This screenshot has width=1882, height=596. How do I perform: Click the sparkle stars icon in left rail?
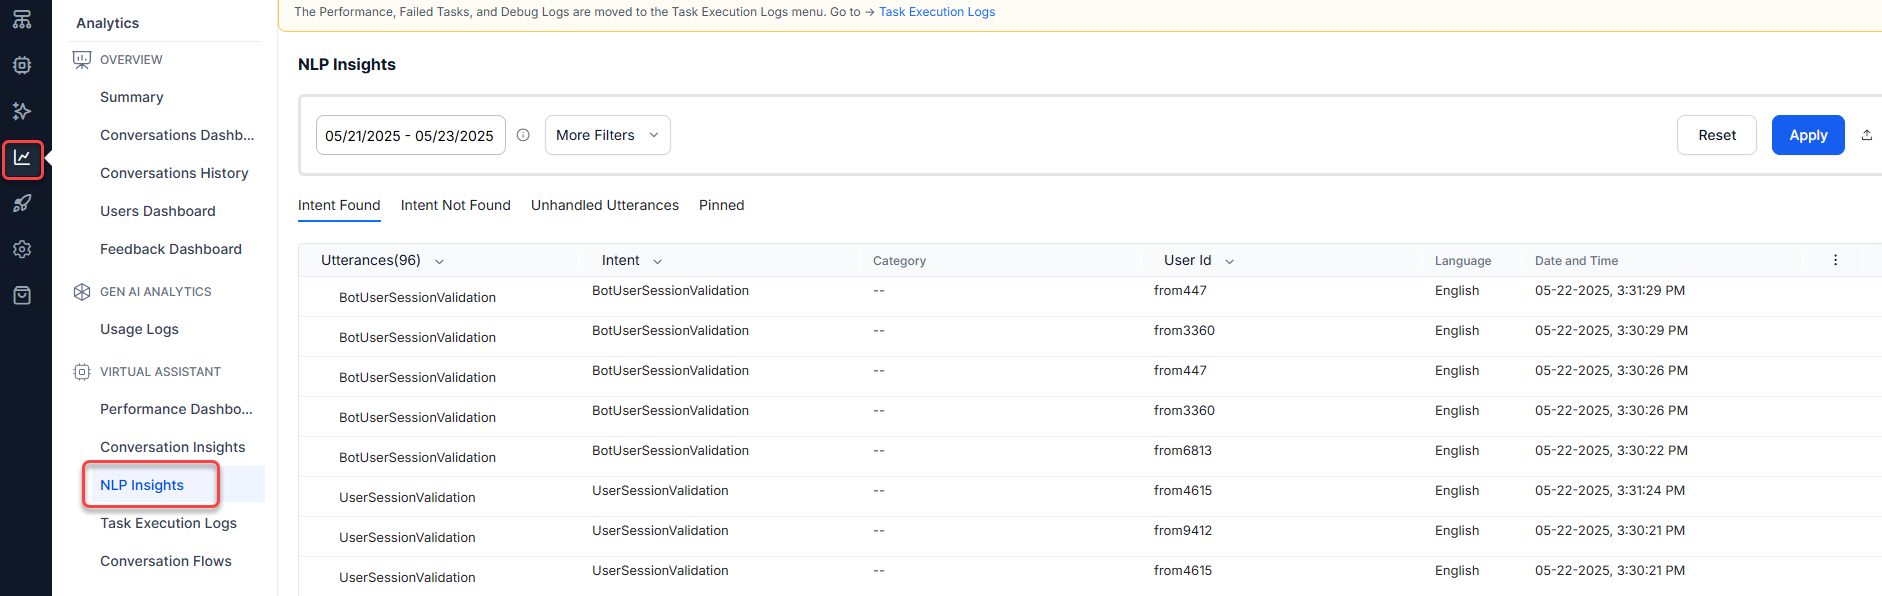[x=22, y=111]
